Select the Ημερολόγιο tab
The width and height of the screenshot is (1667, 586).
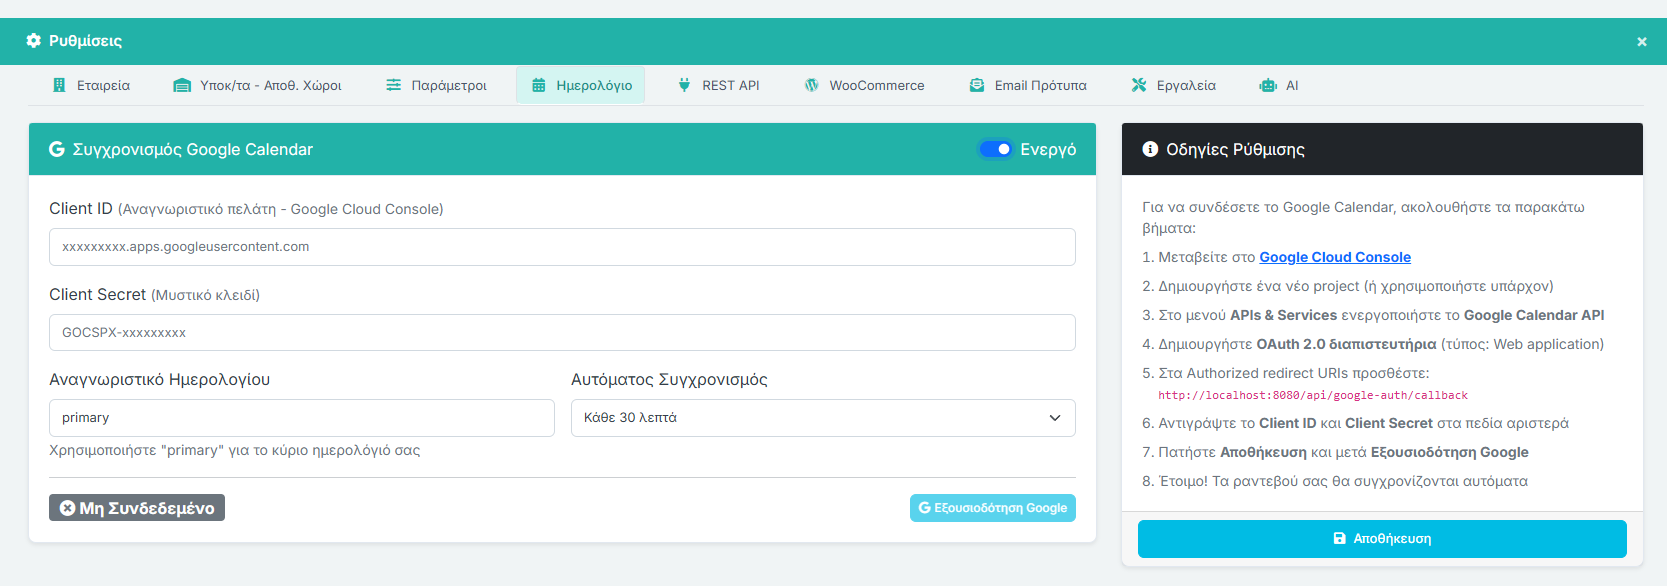581,85
